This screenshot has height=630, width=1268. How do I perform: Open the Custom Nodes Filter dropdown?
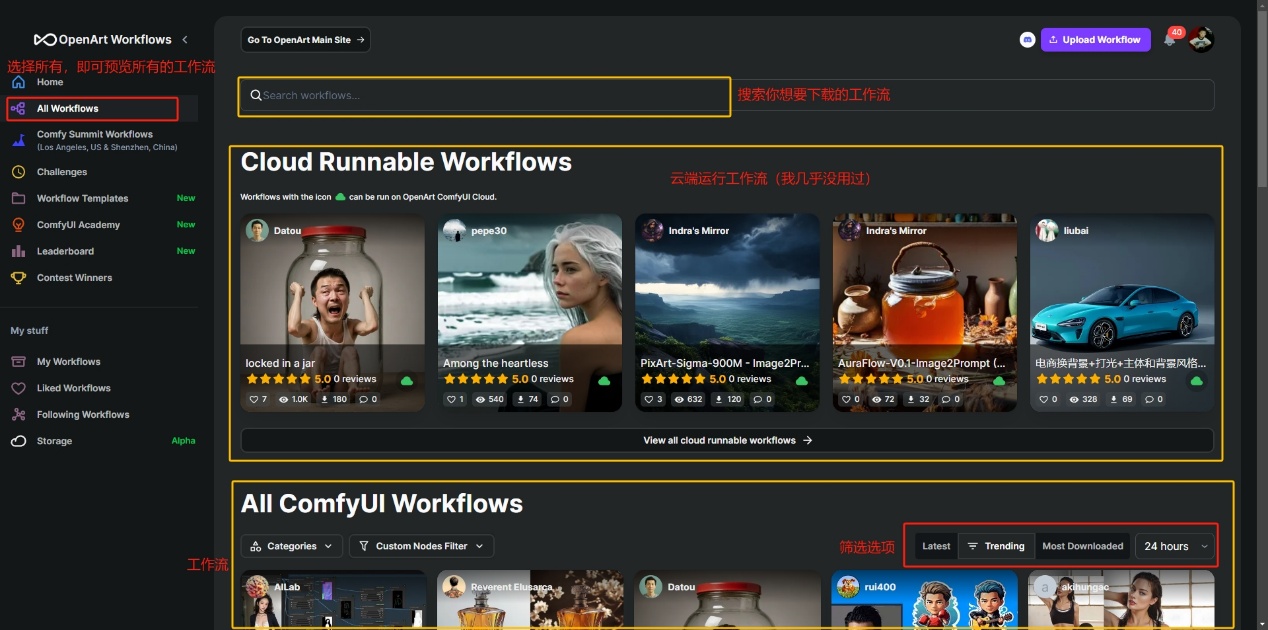(x=421, y=546)
